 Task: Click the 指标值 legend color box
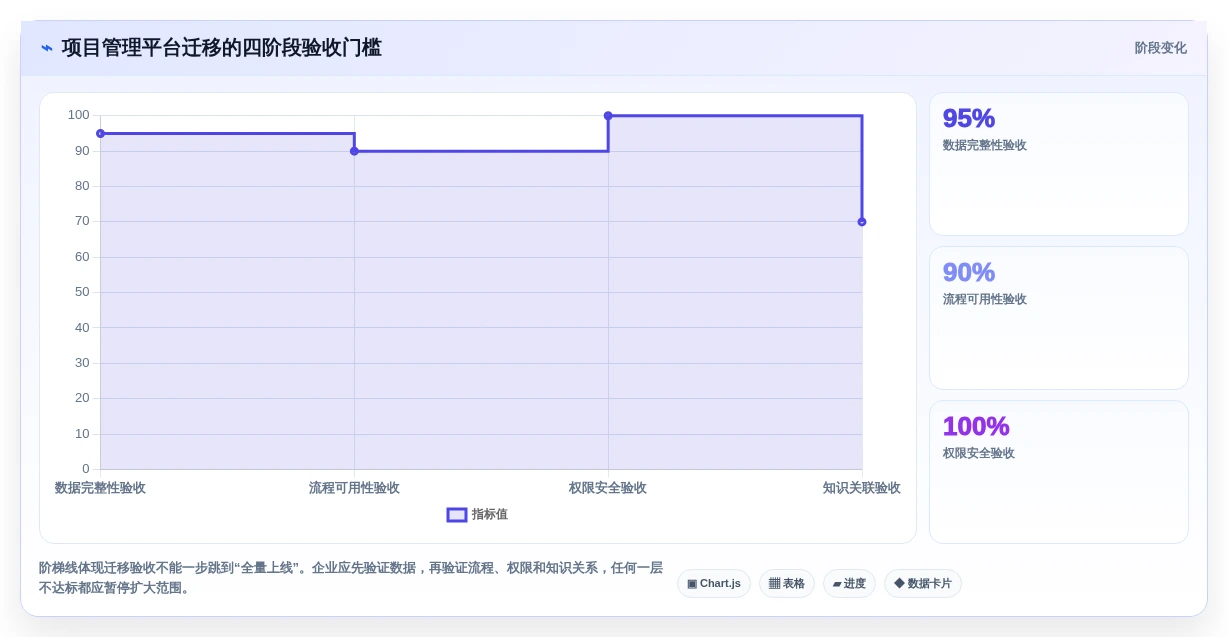tap(457, 515)
